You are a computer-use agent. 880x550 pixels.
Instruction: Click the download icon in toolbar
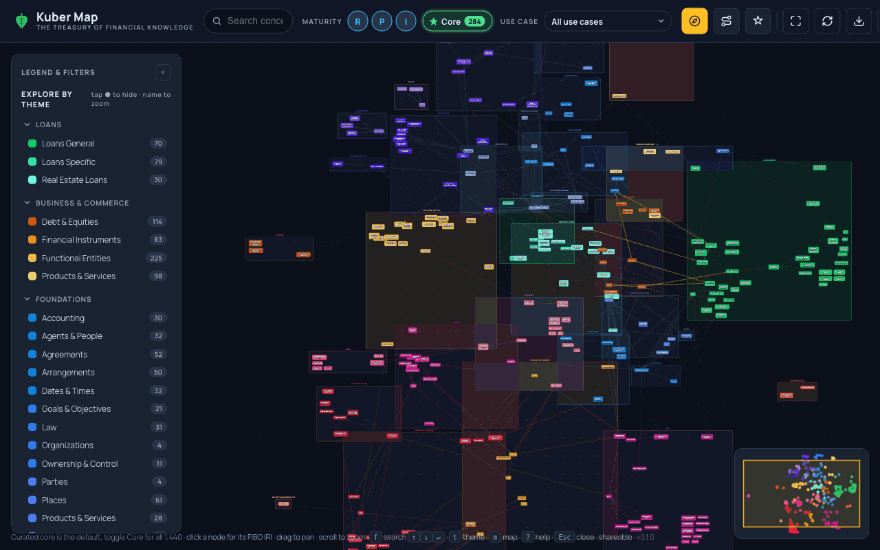(x=859, y=21)
